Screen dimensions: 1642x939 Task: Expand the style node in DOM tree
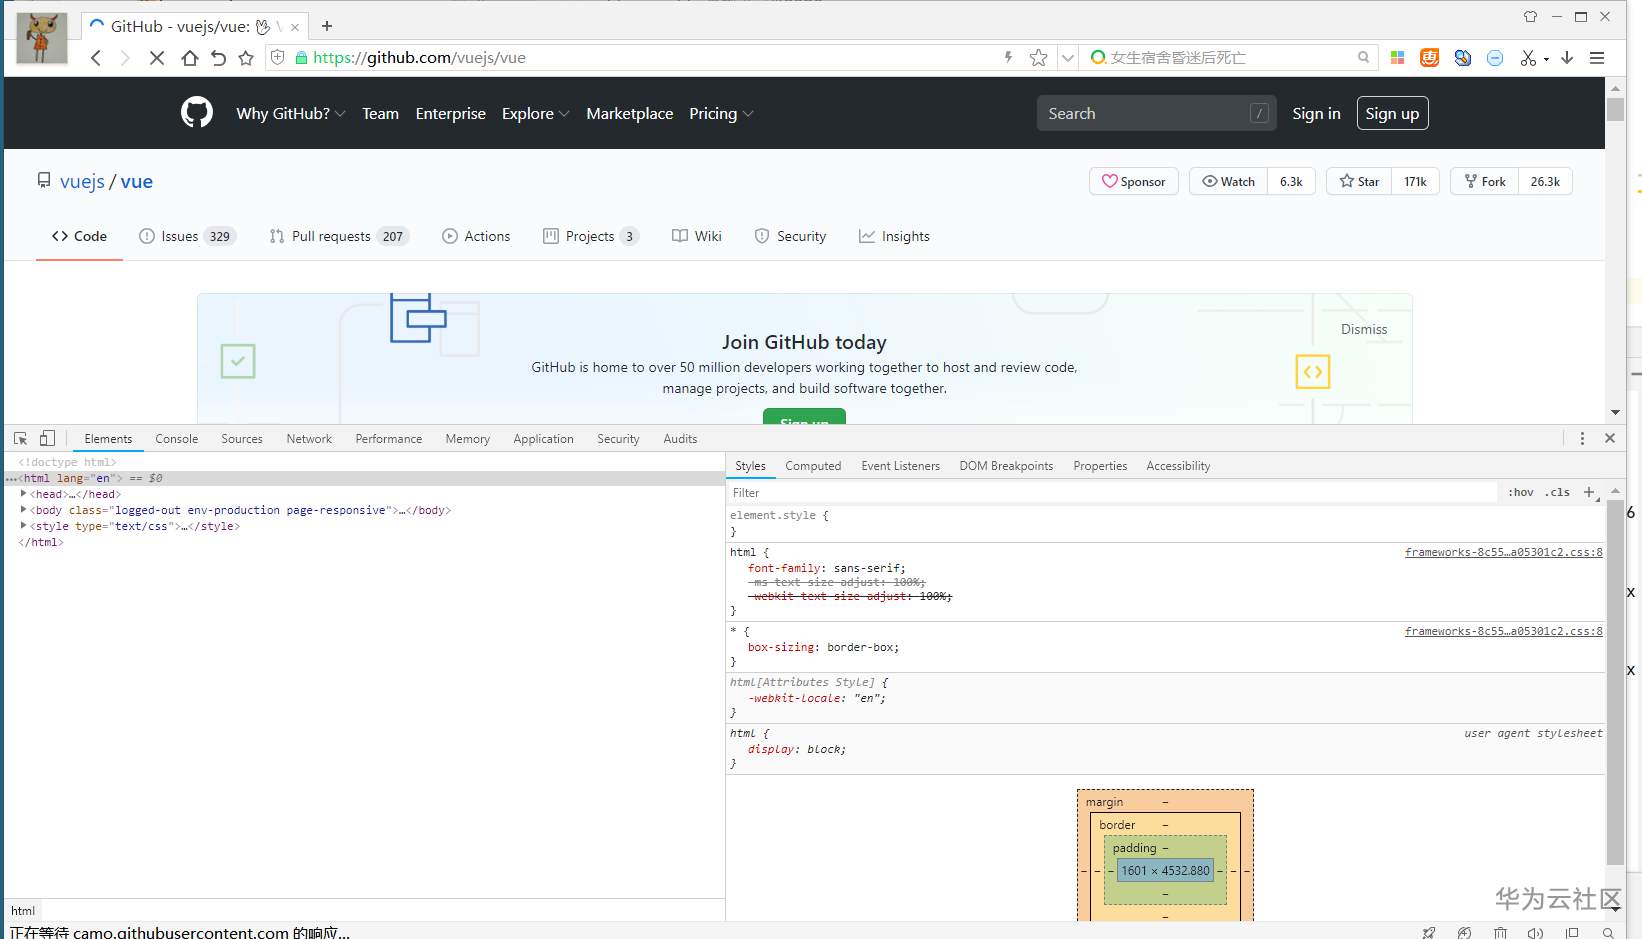[x=23, y=525]
